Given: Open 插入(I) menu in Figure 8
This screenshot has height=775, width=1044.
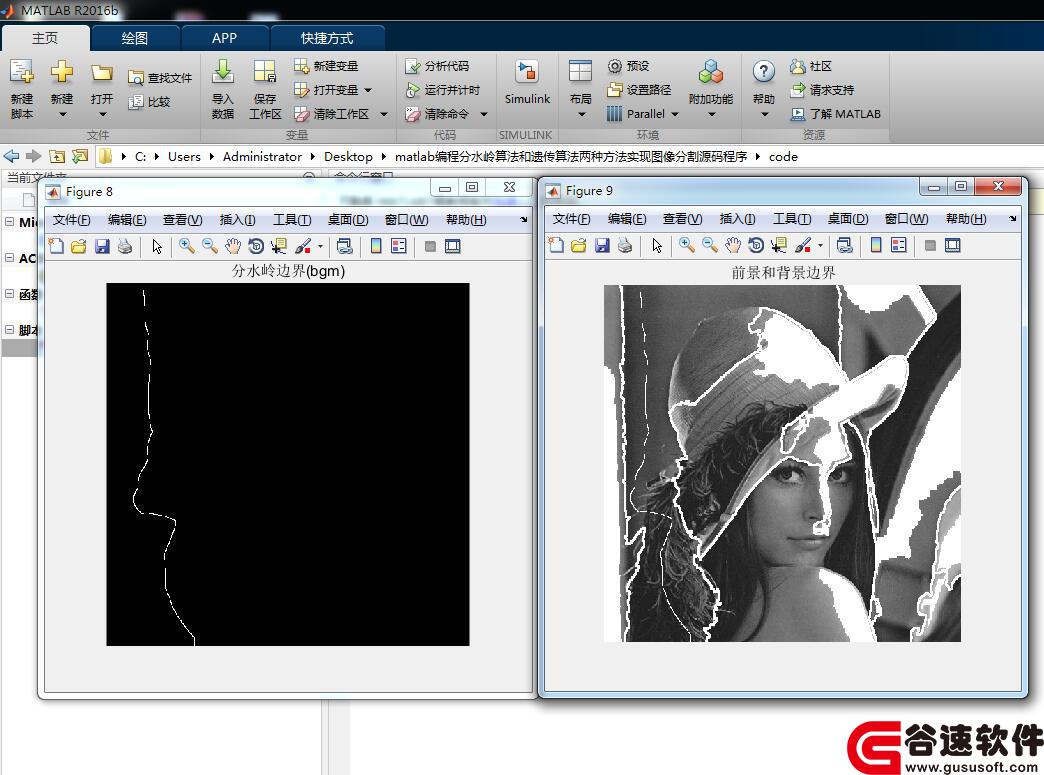Looking at the screenshot, I should [237, 220].
